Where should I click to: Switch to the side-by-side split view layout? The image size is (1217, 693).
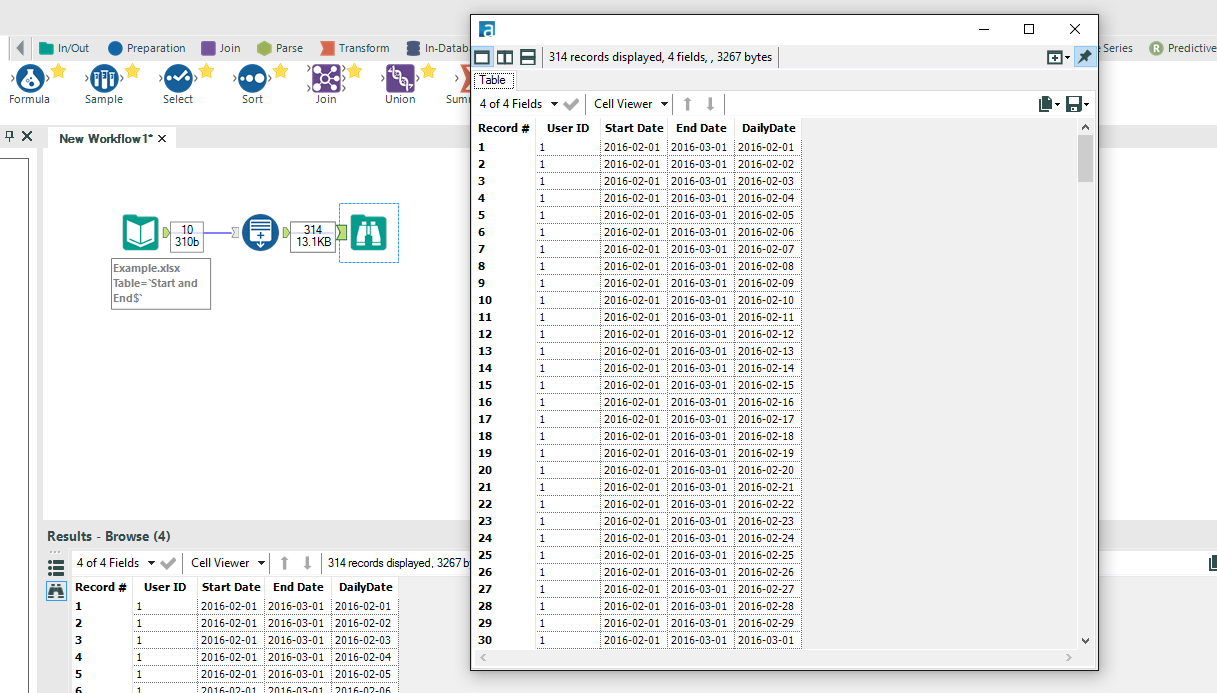[x=505, y=57]
